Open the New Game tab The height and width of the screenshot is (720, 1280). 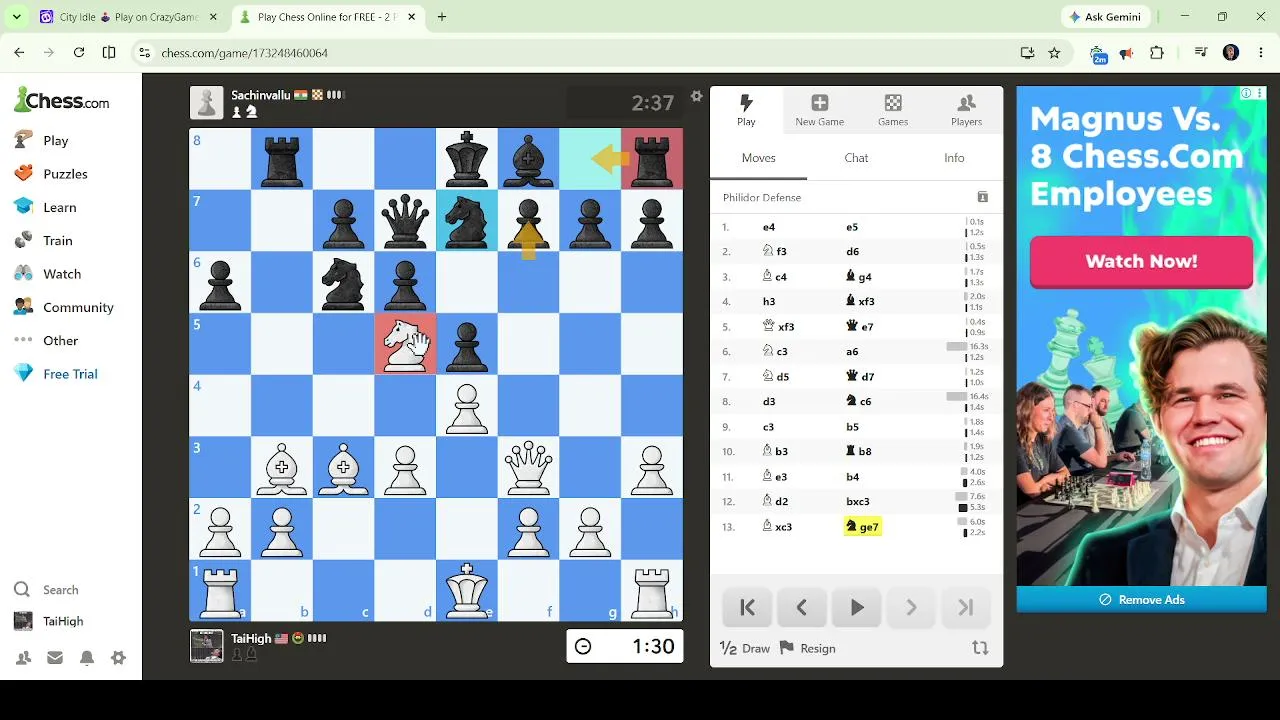click(x=820, y=110)
